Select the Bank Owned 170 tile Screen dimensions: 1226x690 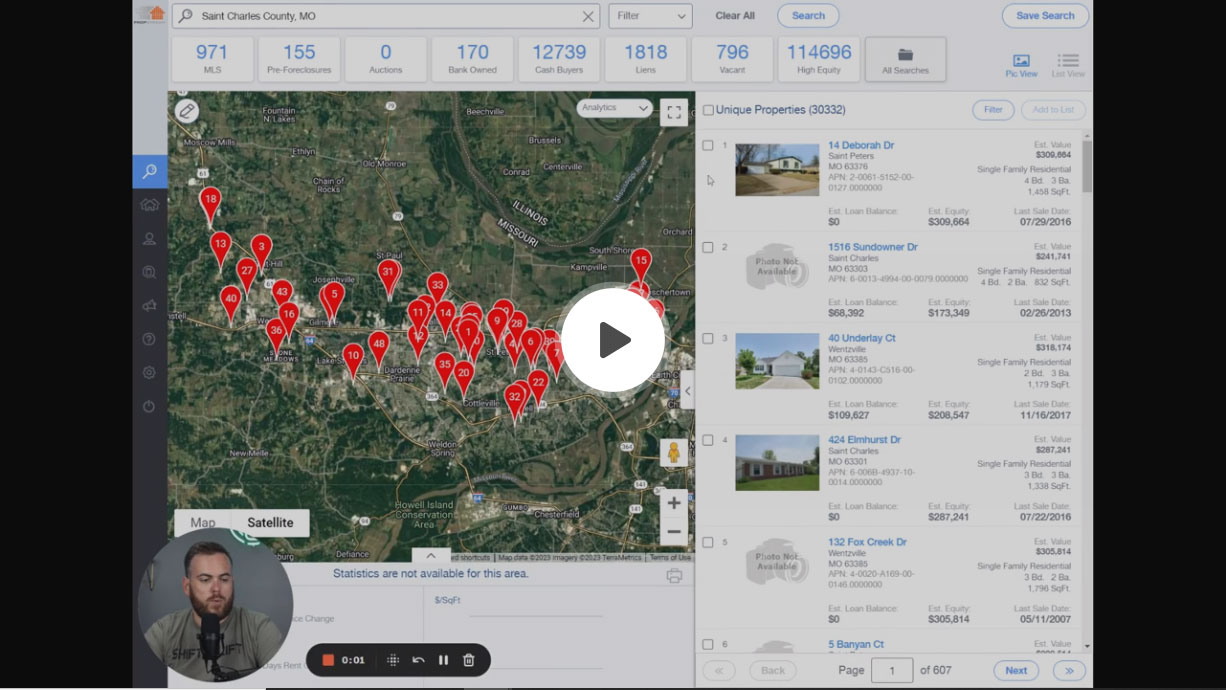pyautogui.click(x=472, y=59)
